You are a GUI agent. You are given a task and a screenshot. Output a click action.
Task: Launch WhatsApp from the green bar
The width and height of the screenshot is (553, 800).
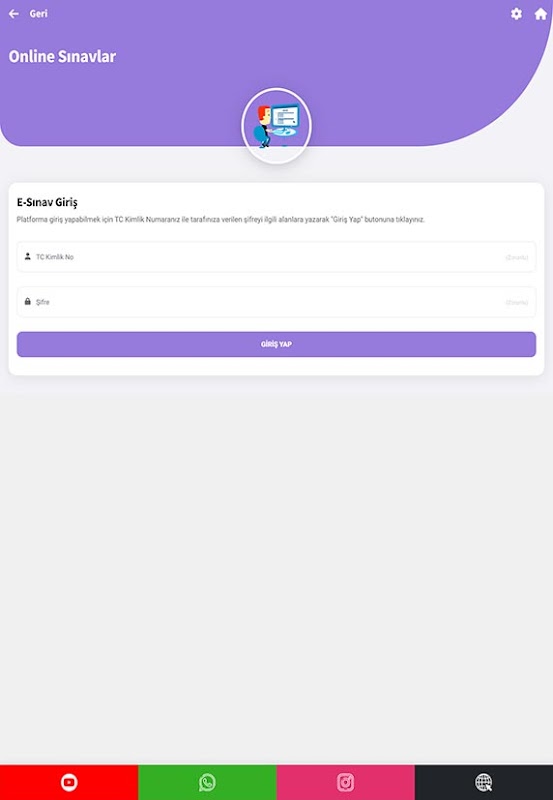click(207, 782)
